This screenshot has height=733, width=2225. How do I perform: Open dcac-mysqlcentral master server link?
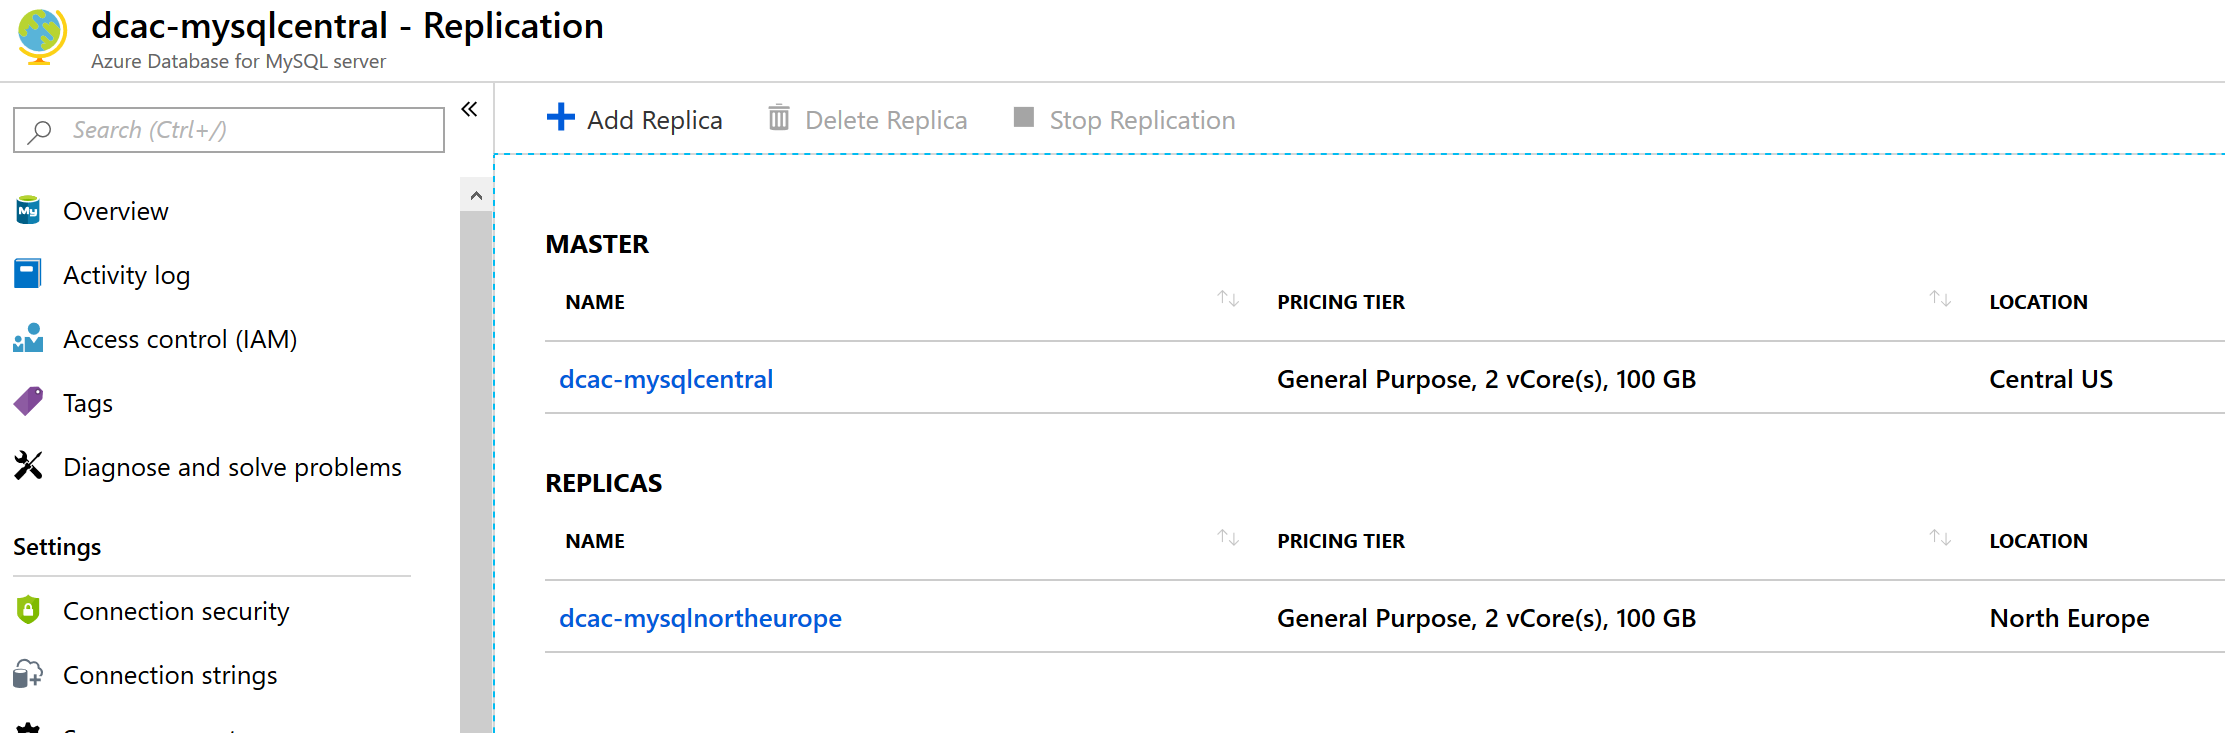[666, 379]
